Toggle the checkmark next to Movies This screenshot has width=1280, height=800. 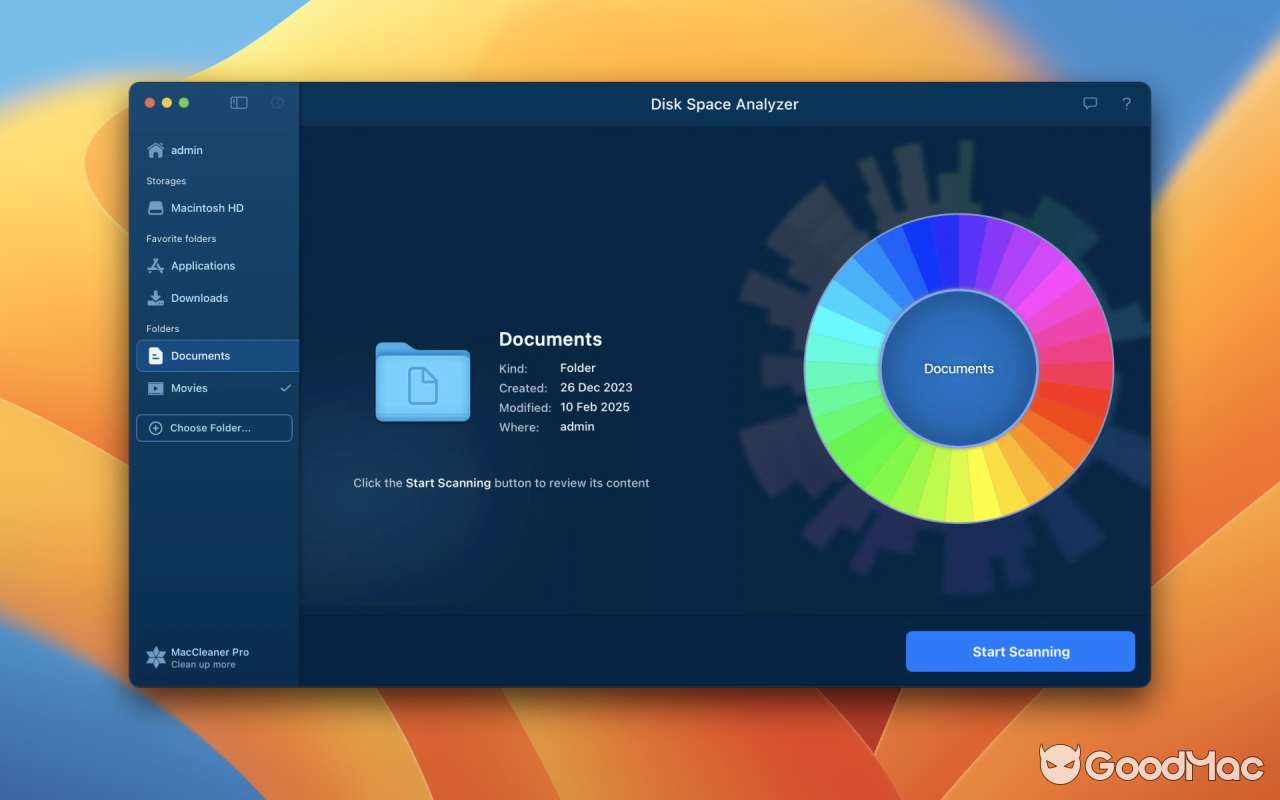coord(285,388)
